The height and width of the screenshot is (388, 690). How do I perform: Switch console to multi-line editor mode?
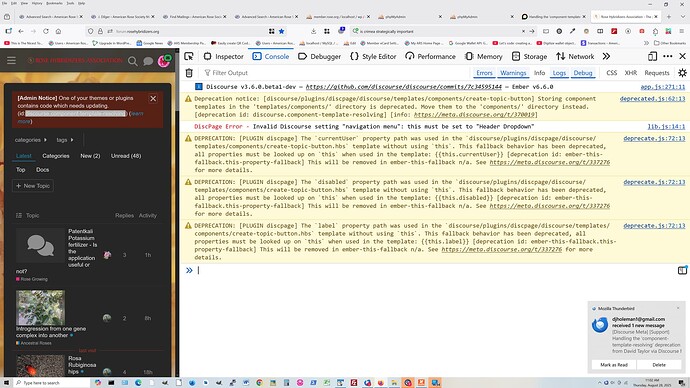pos(682,270)
